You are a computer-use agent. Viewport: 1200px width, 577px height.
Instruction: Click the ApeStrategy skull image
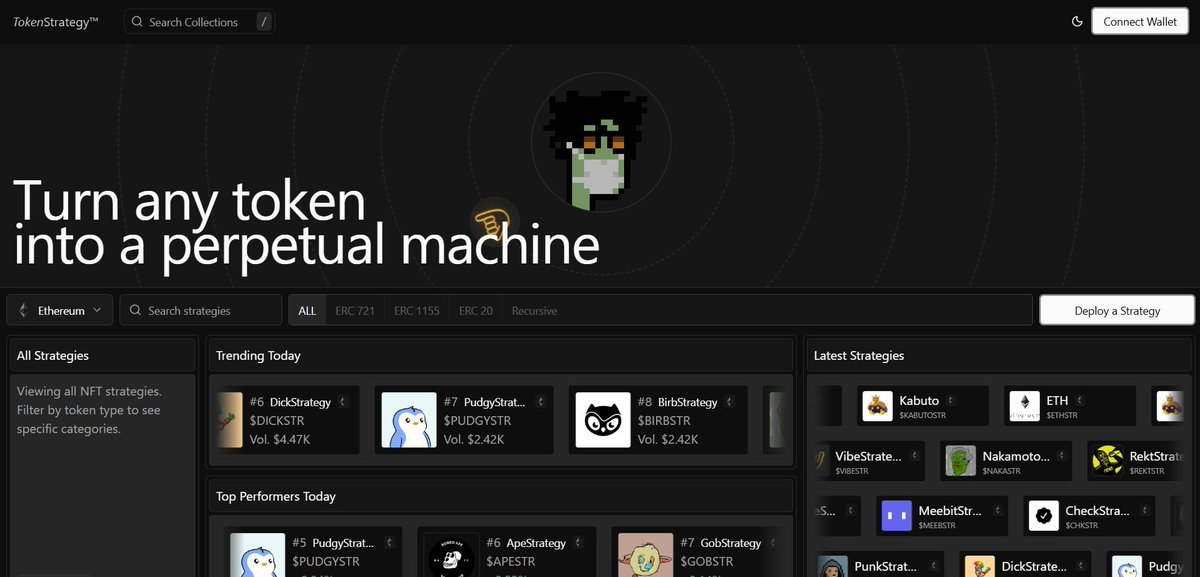click(x=452, y=555)
